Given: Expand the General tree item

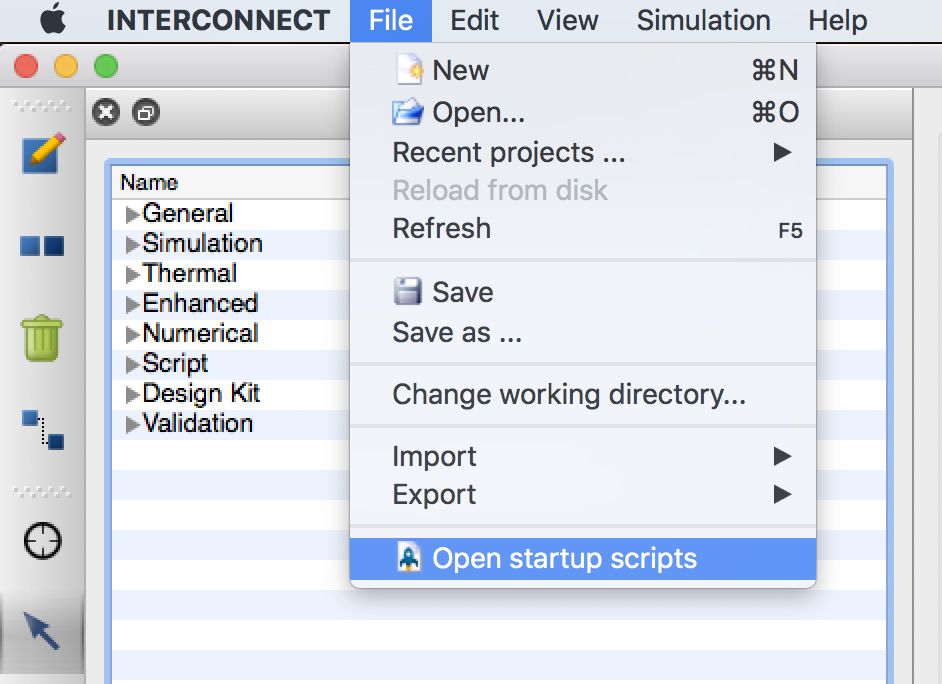Looking at the screenshot, I should pyautogui.click(x=132, y=214).
